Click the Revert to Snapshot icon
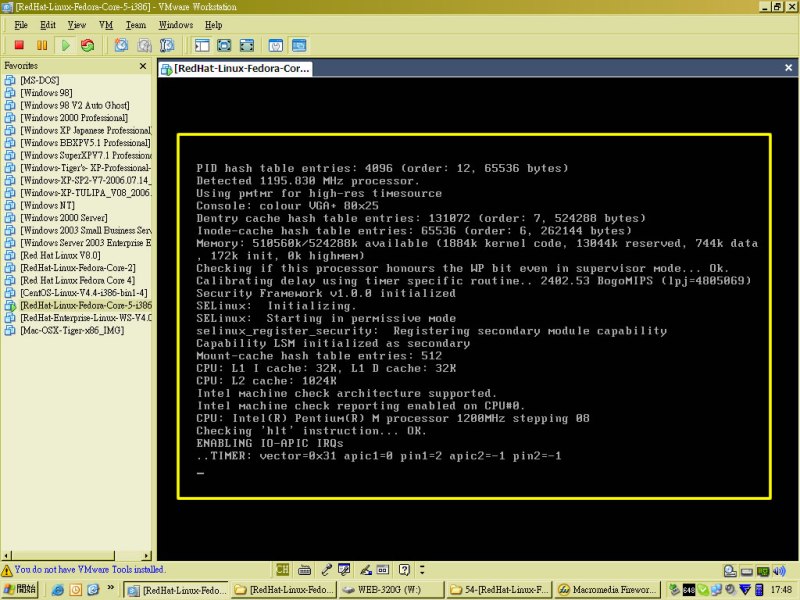This screenshot has height=600, width=800. point(144,45)
